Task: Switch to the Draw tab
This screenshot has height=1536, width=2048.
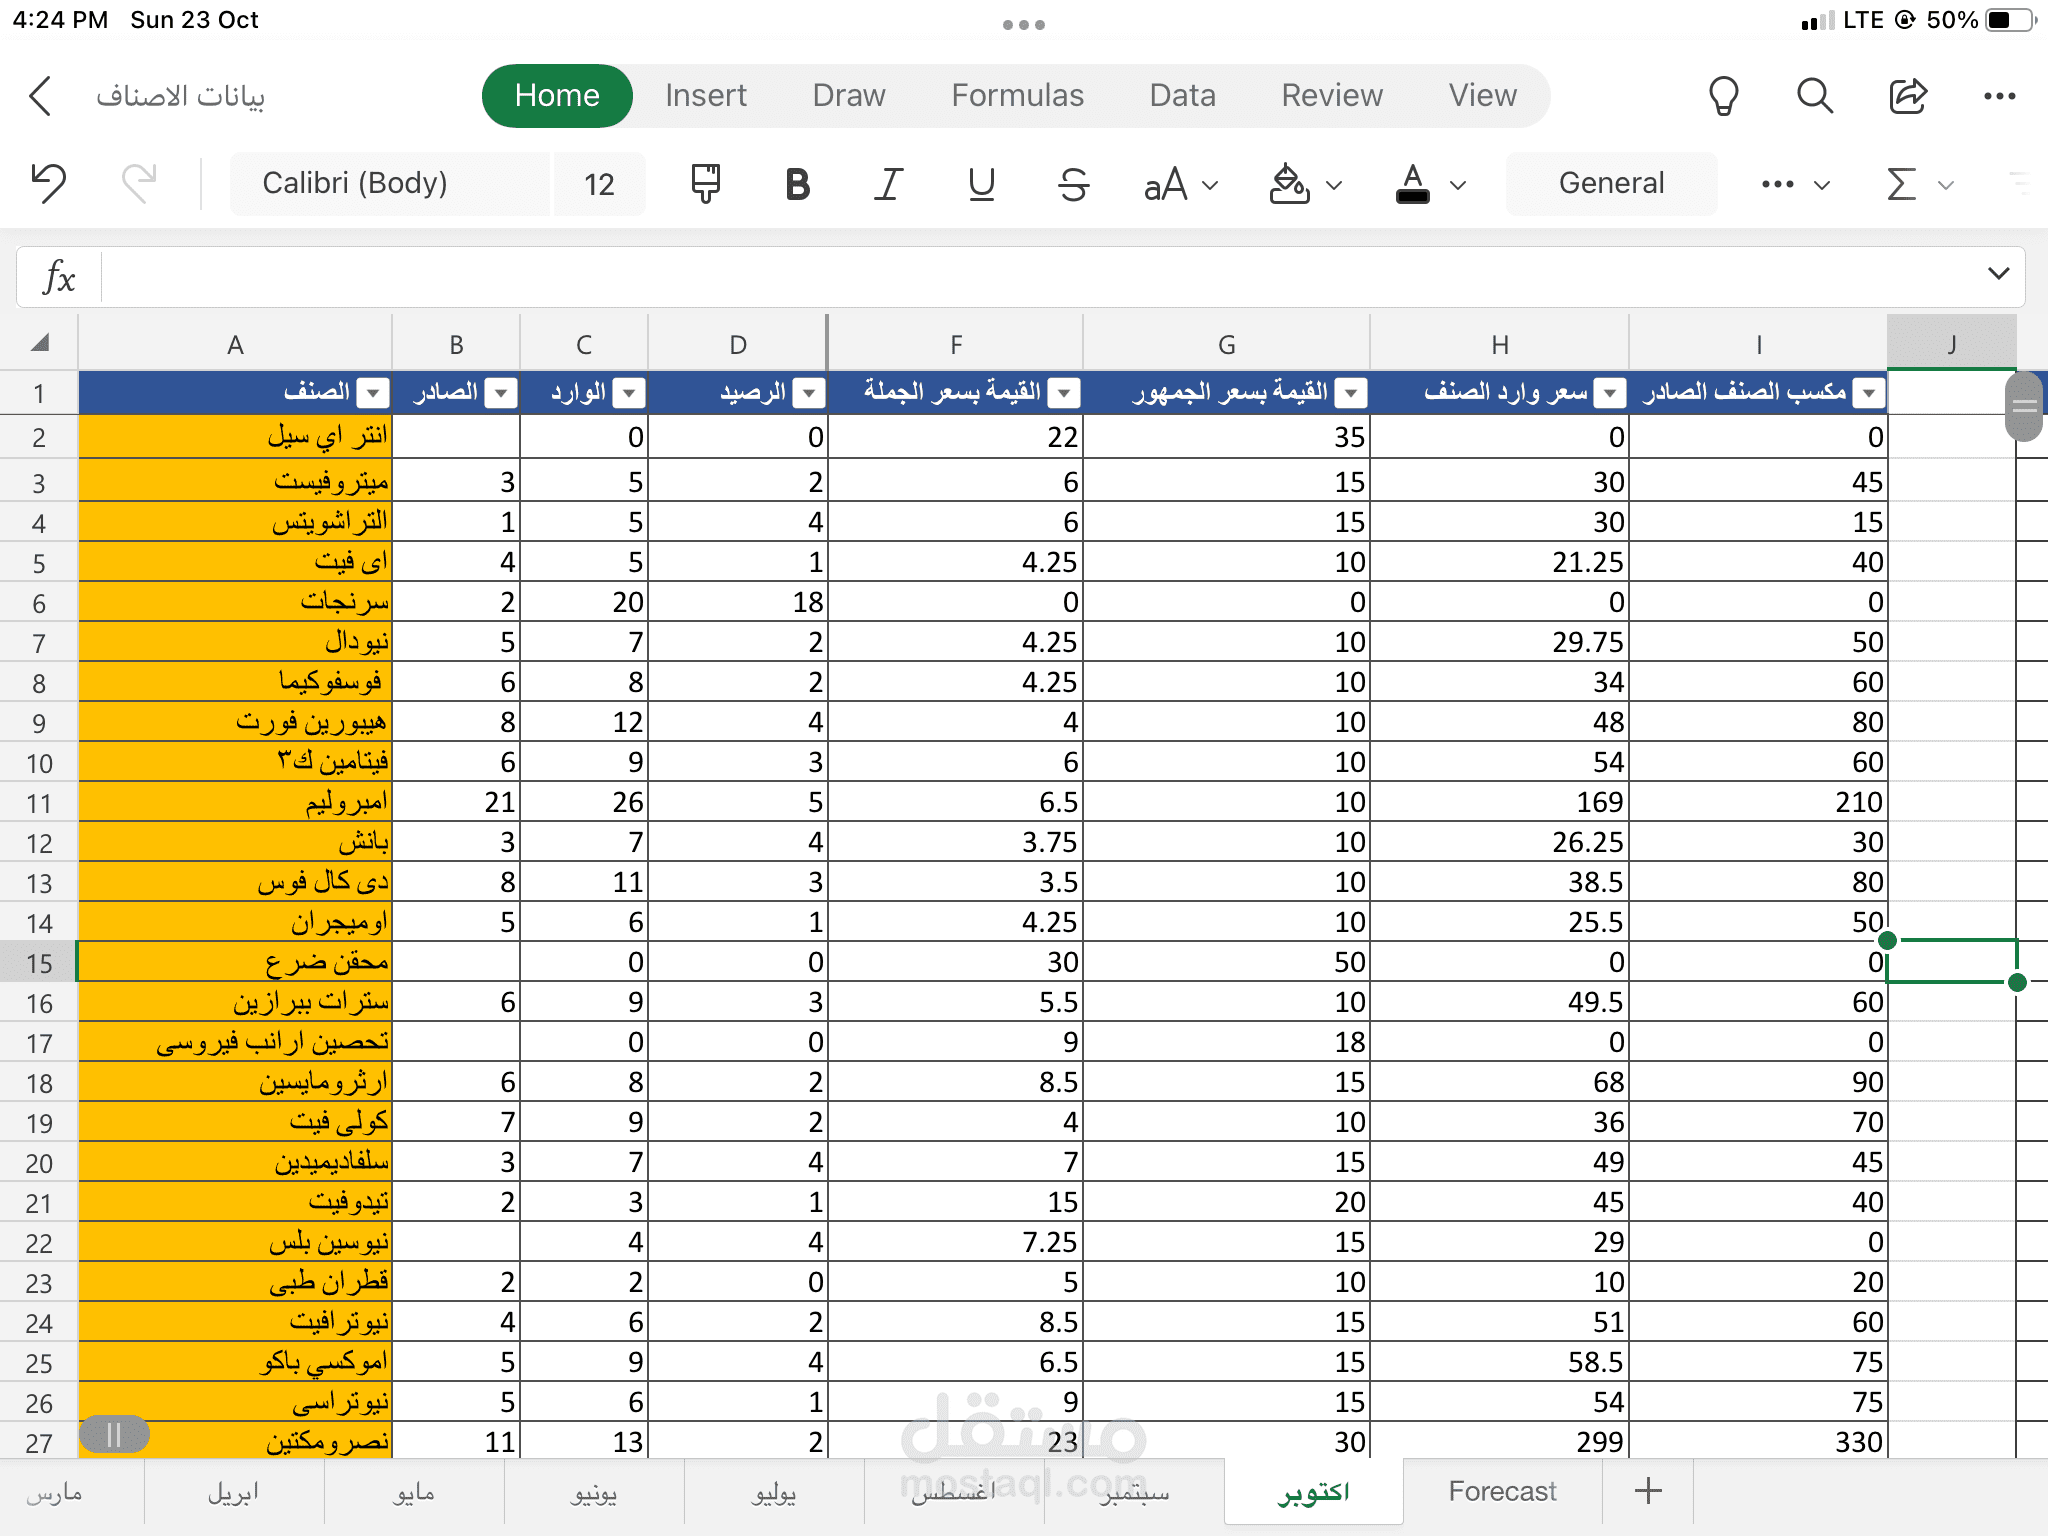Action: (x=848, y=96)
